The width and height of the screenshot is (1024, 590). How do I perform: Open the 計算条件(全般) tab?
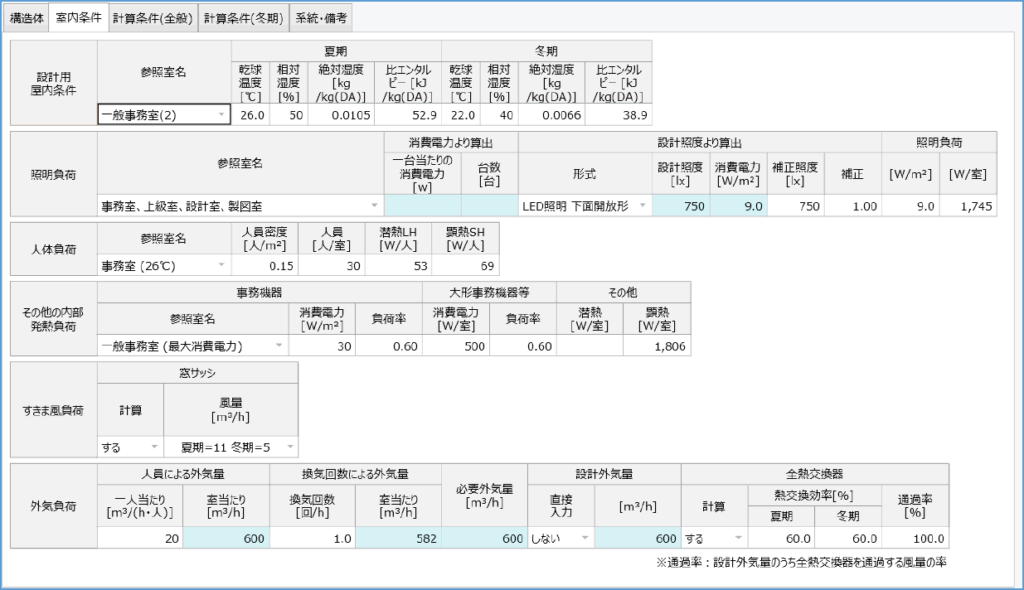pyautogui.click(x=152, y=18)
